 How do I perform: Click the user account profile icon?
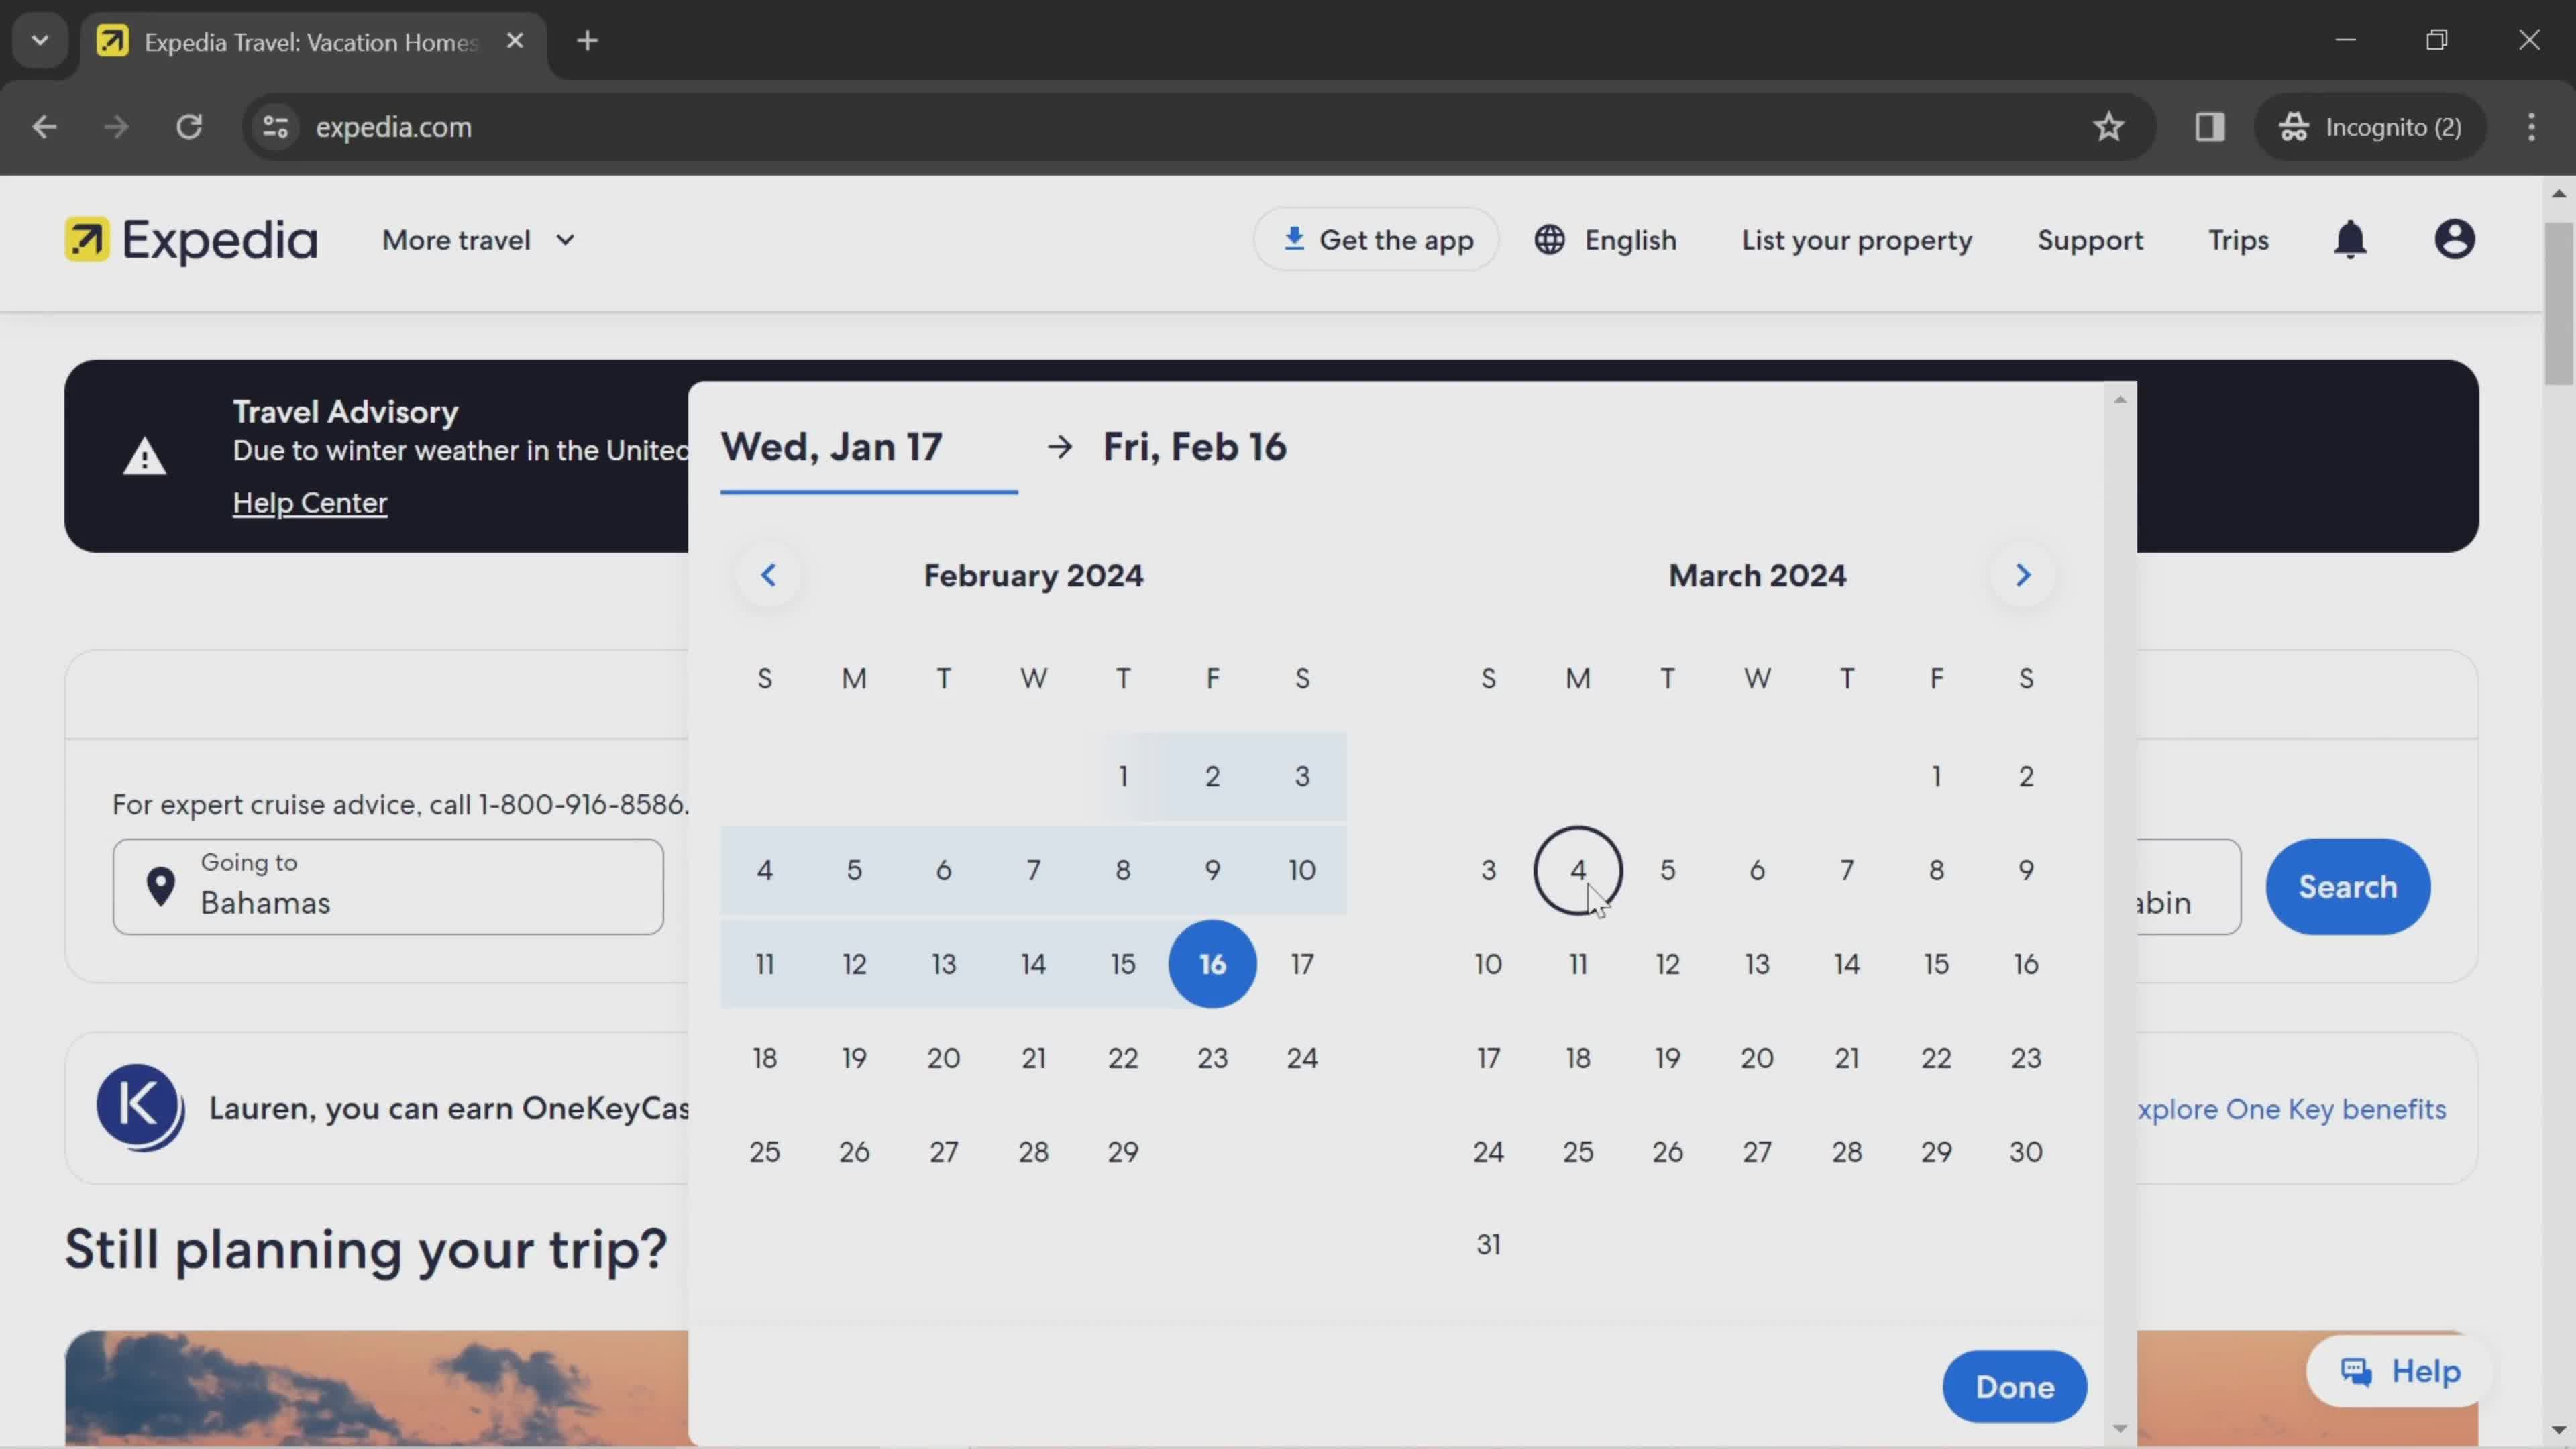[2456, 239]
